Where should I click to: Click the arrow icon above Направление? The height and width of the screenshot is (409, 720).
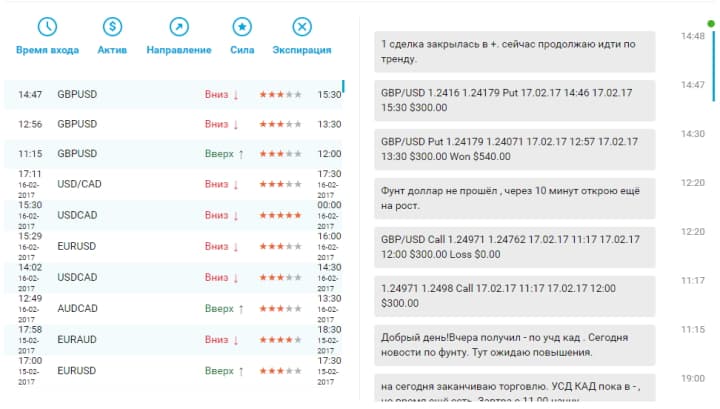point(178,27)
